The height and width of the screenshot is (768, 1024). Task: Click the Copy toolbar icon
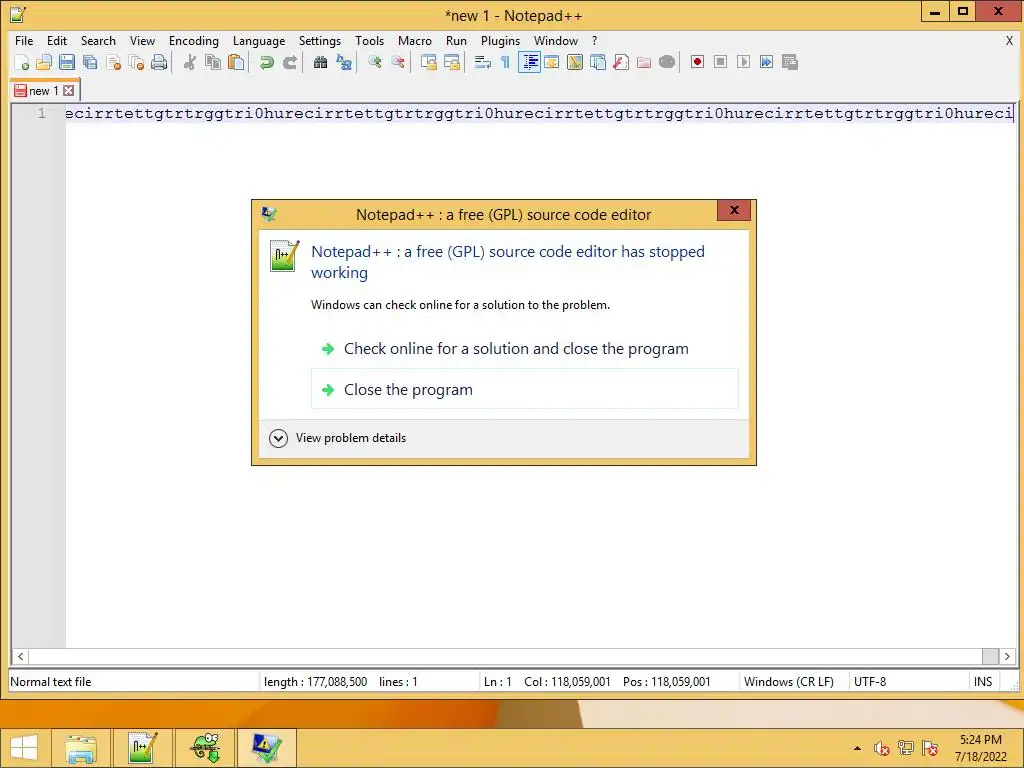pyautogui.click(x=213, y=63)
